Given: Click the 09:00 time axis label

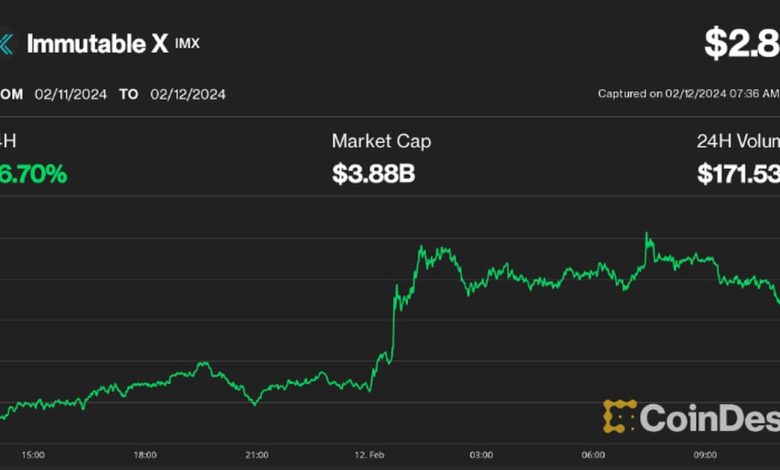Looking at the screenshot, I should tap(705, 455).
